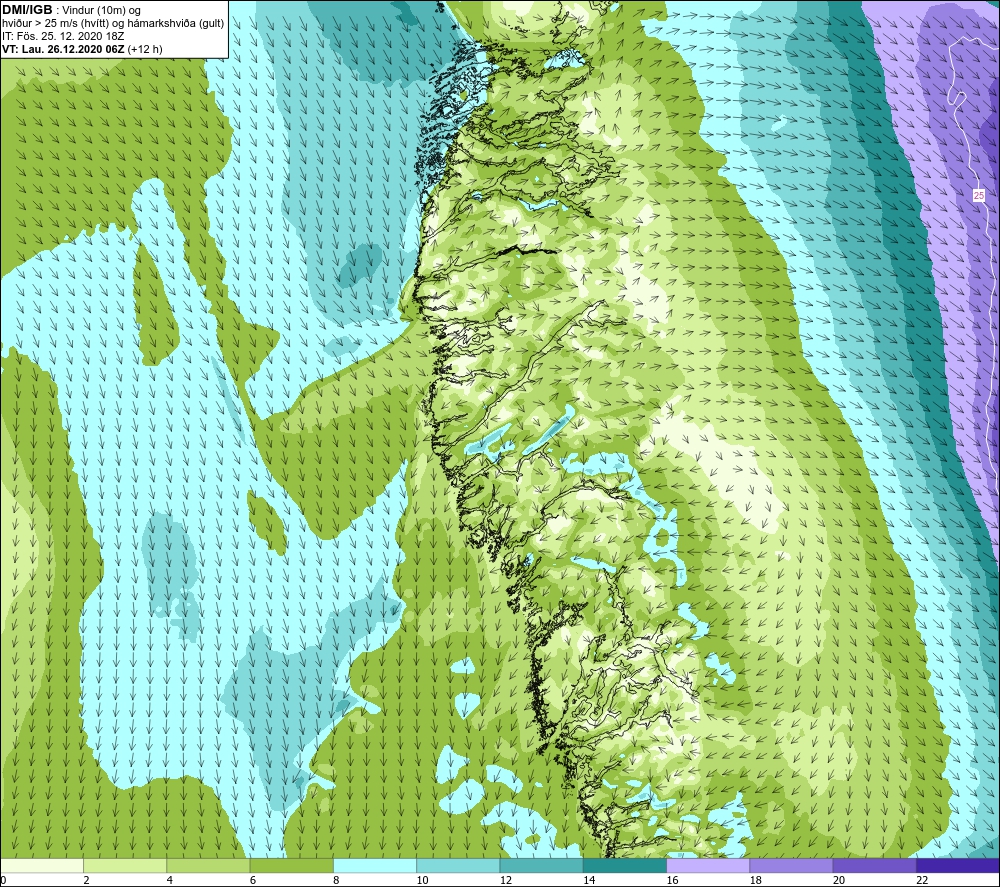Click the legend number 20

click(839, 880)
